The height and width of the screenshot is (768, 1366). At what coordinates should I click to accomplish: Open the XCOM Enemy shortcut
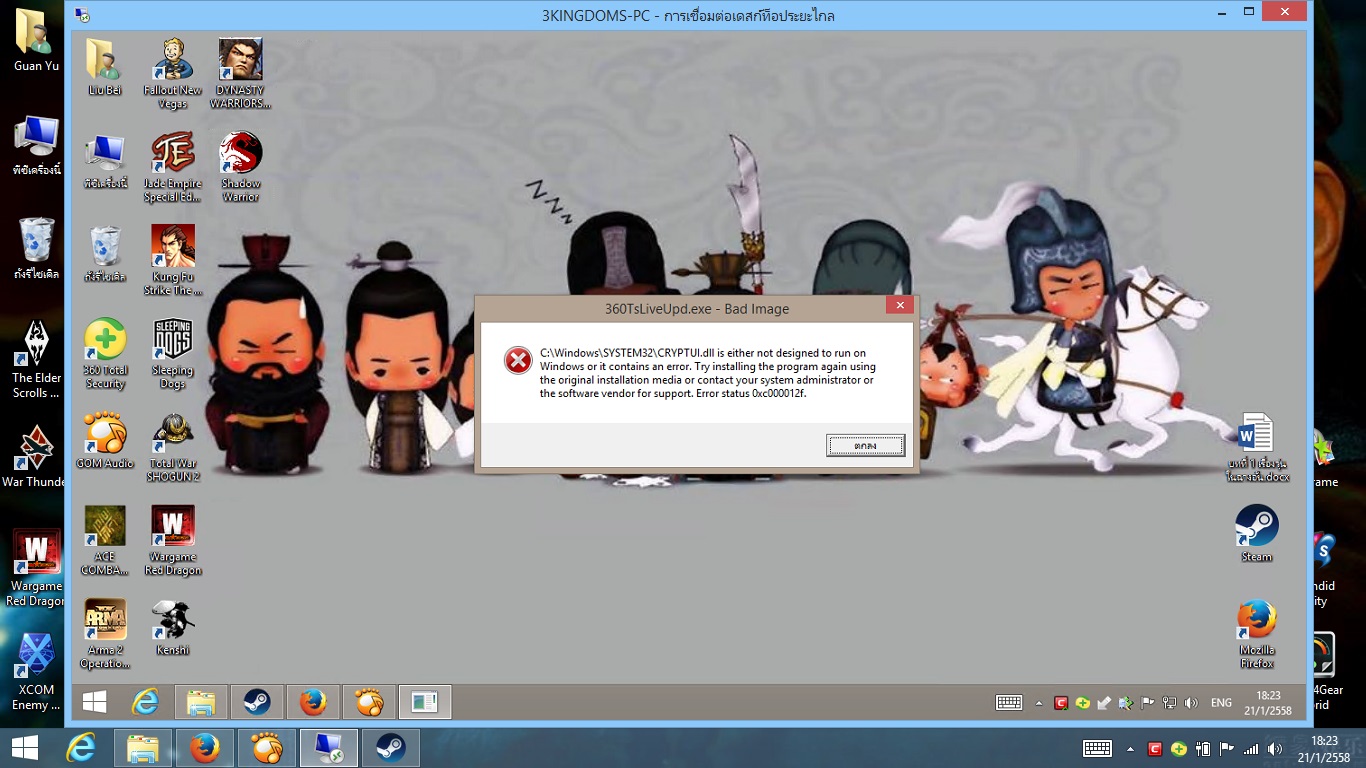[36, 671]
